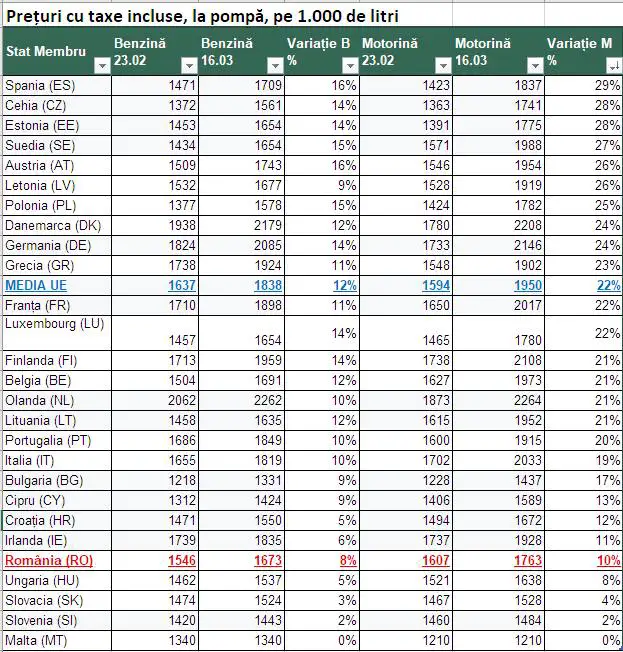
Task: Open the Motorină 23.02 filter dropdown
Action: click(443, 66)
